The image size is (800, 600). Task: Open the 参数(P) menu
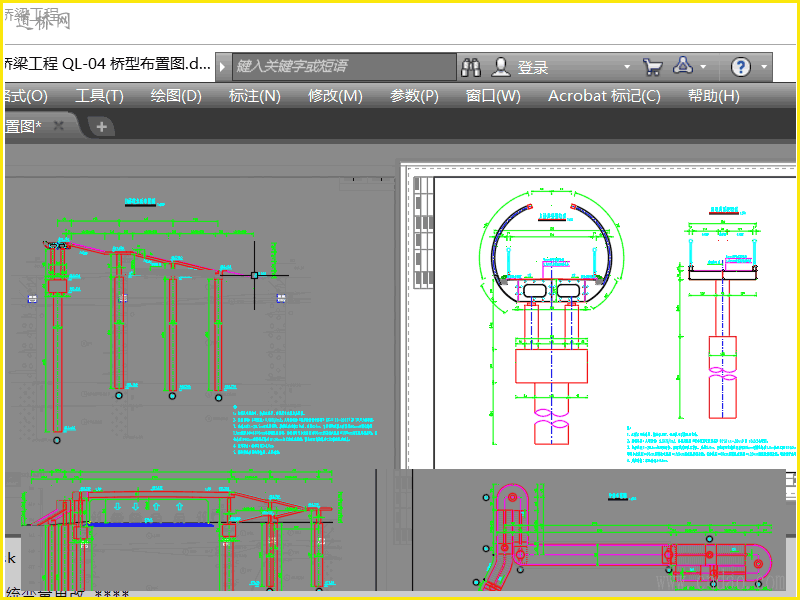coord(414,96)
